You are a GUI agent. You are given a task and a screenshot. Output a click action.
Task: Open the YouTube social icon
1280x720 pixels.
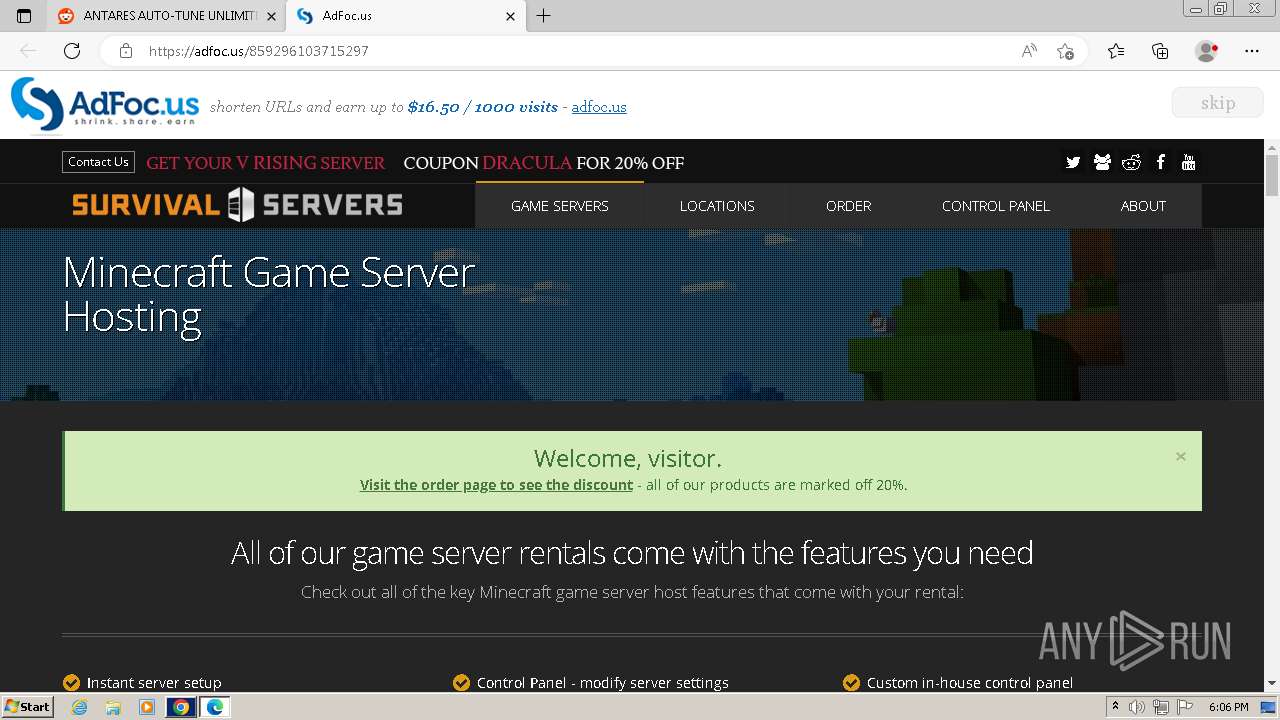coord(1188,162)
